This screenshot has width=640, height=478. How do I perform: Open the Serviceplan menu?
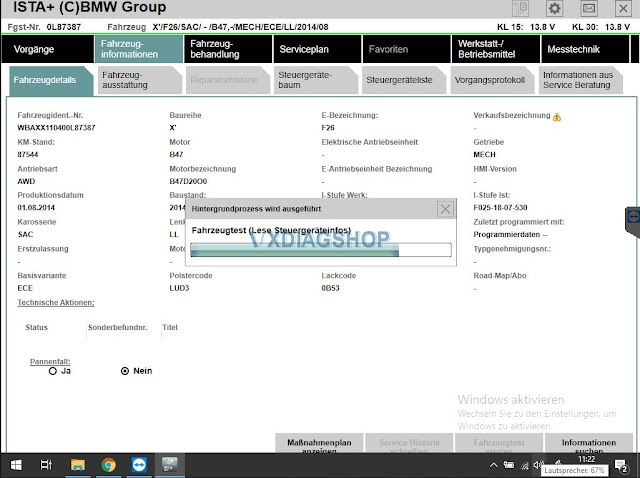click(317, 49)
